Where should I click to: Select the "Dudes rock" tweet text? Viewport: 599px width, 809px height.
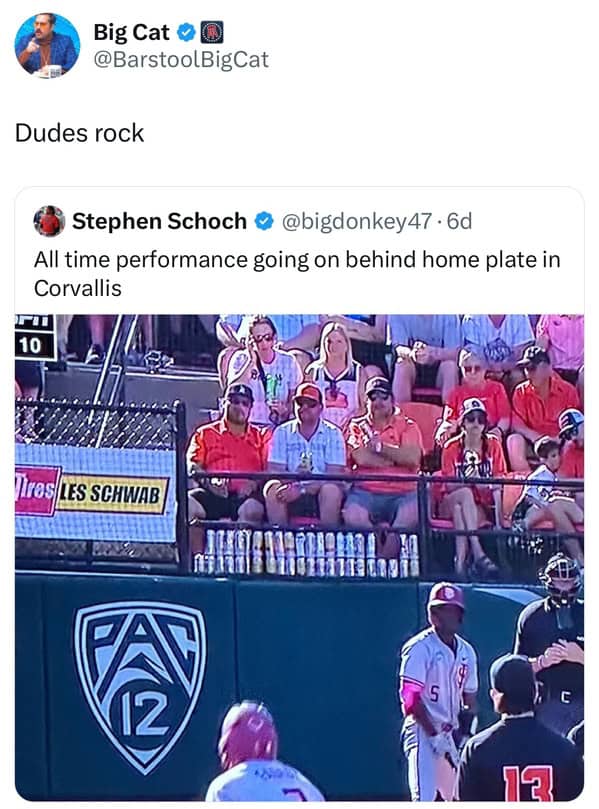[79, 133]
